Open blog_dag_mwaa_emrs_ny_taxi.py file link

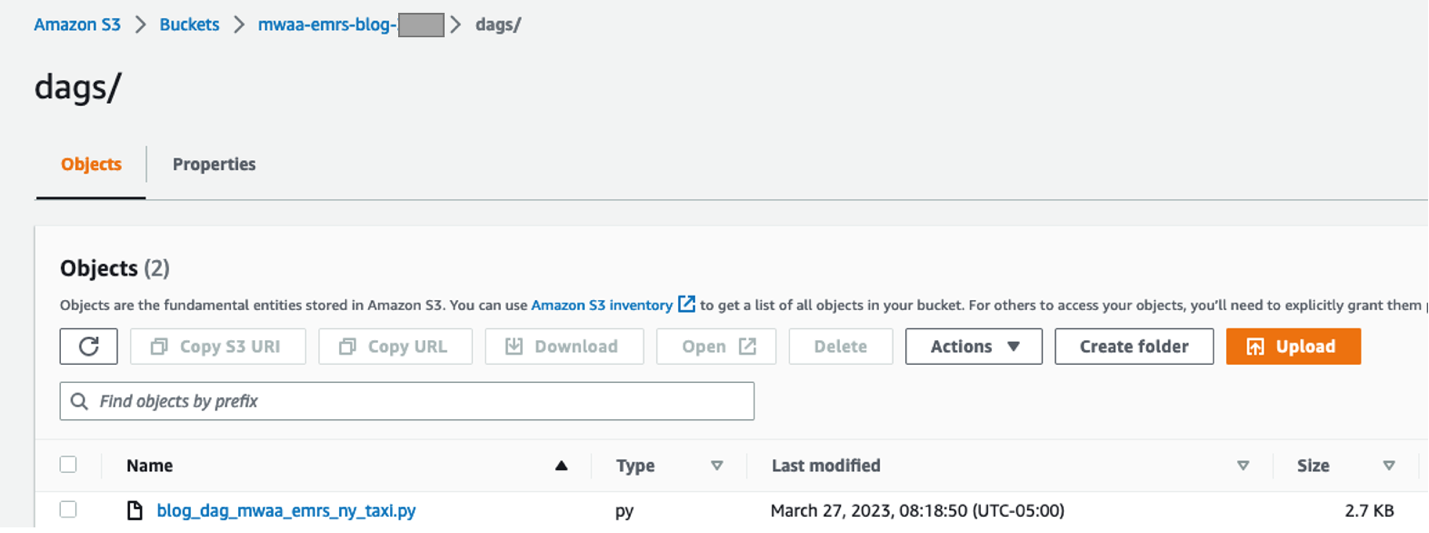pyautogui.click(x=286, y=511)
